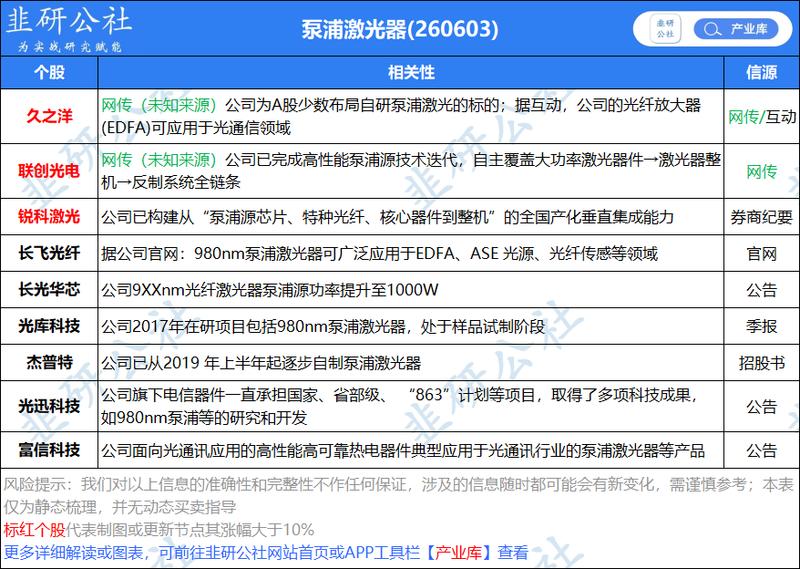Click the 相关性 column header
Viewport: 800px width, 569px height.
coord(411,72)
